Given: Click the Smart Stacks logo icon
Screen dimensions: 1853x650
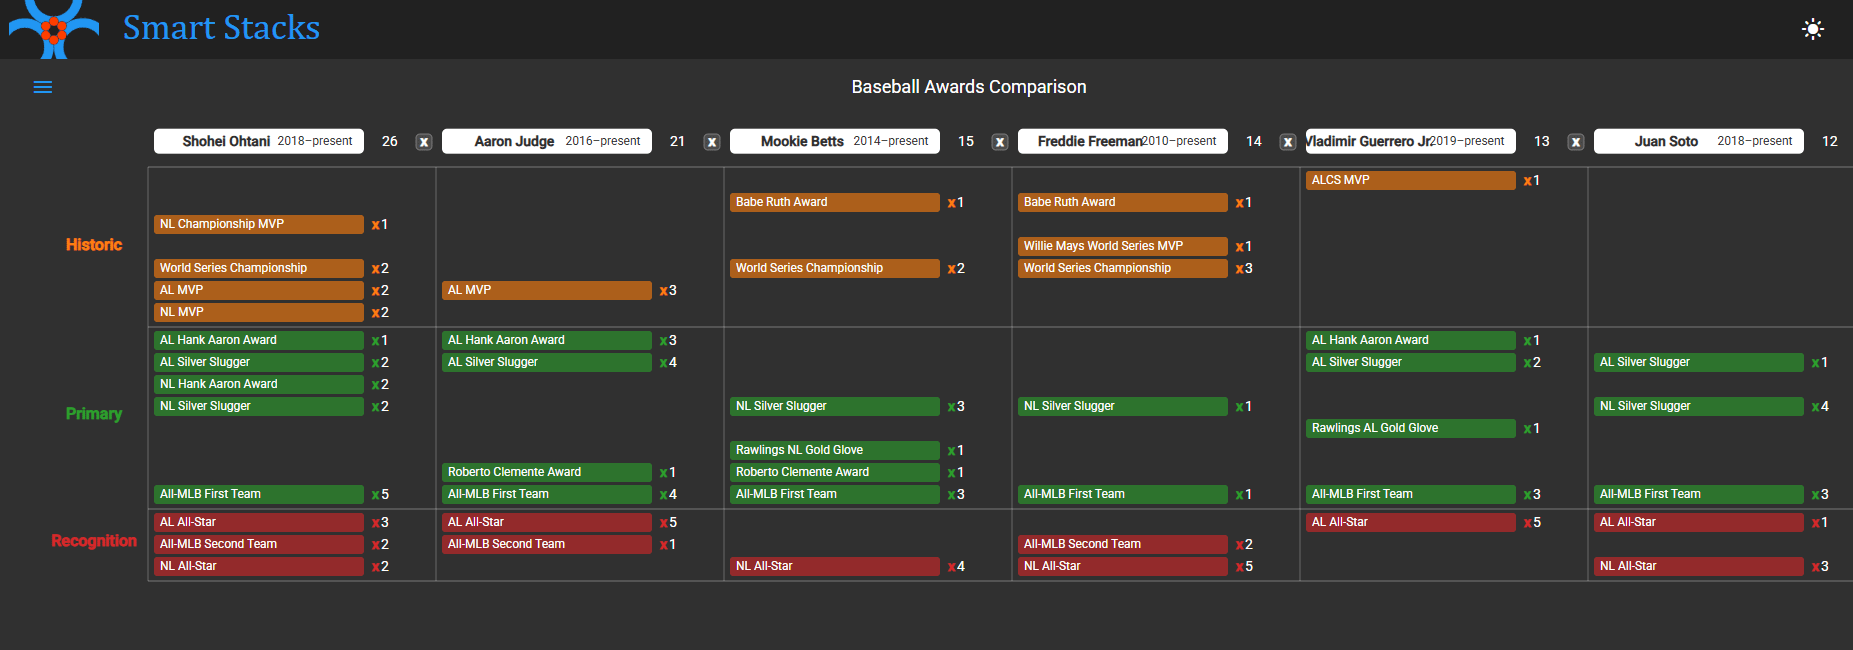Looking at the screenshot, I should pos(54,28).
